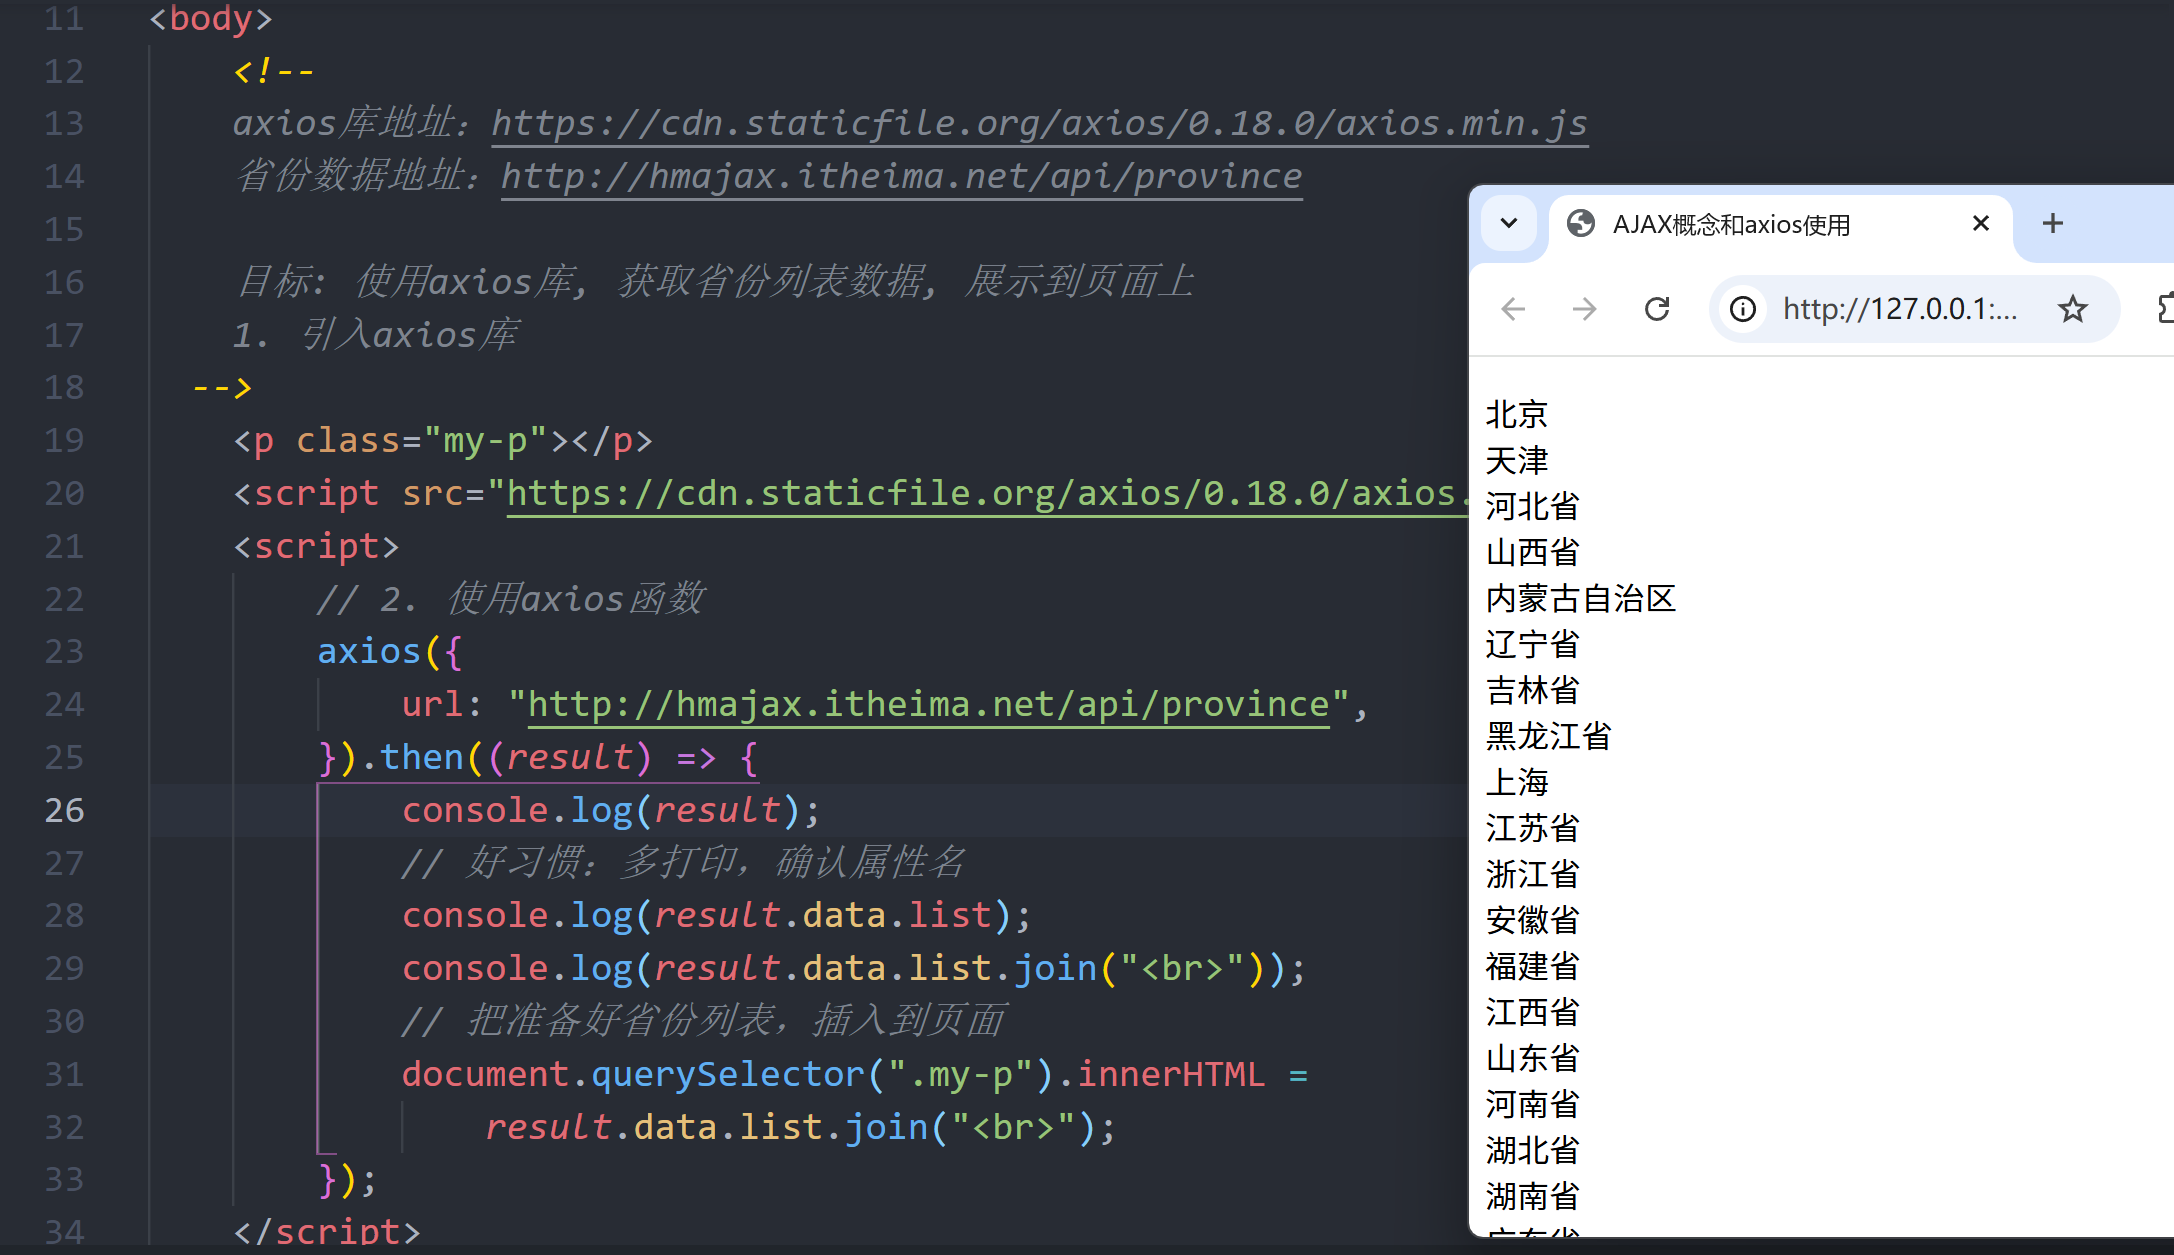The image size is (2174, 1255).
Task: Select the AJAX概念和axios使用 tab
Action: point(1730,224)
